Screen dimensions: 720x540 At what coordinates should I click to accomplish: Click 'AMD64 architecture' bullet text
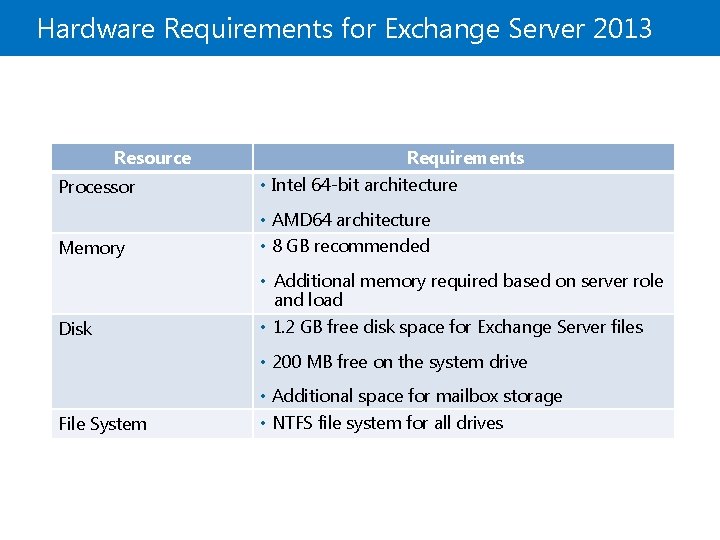coord(351,220)
